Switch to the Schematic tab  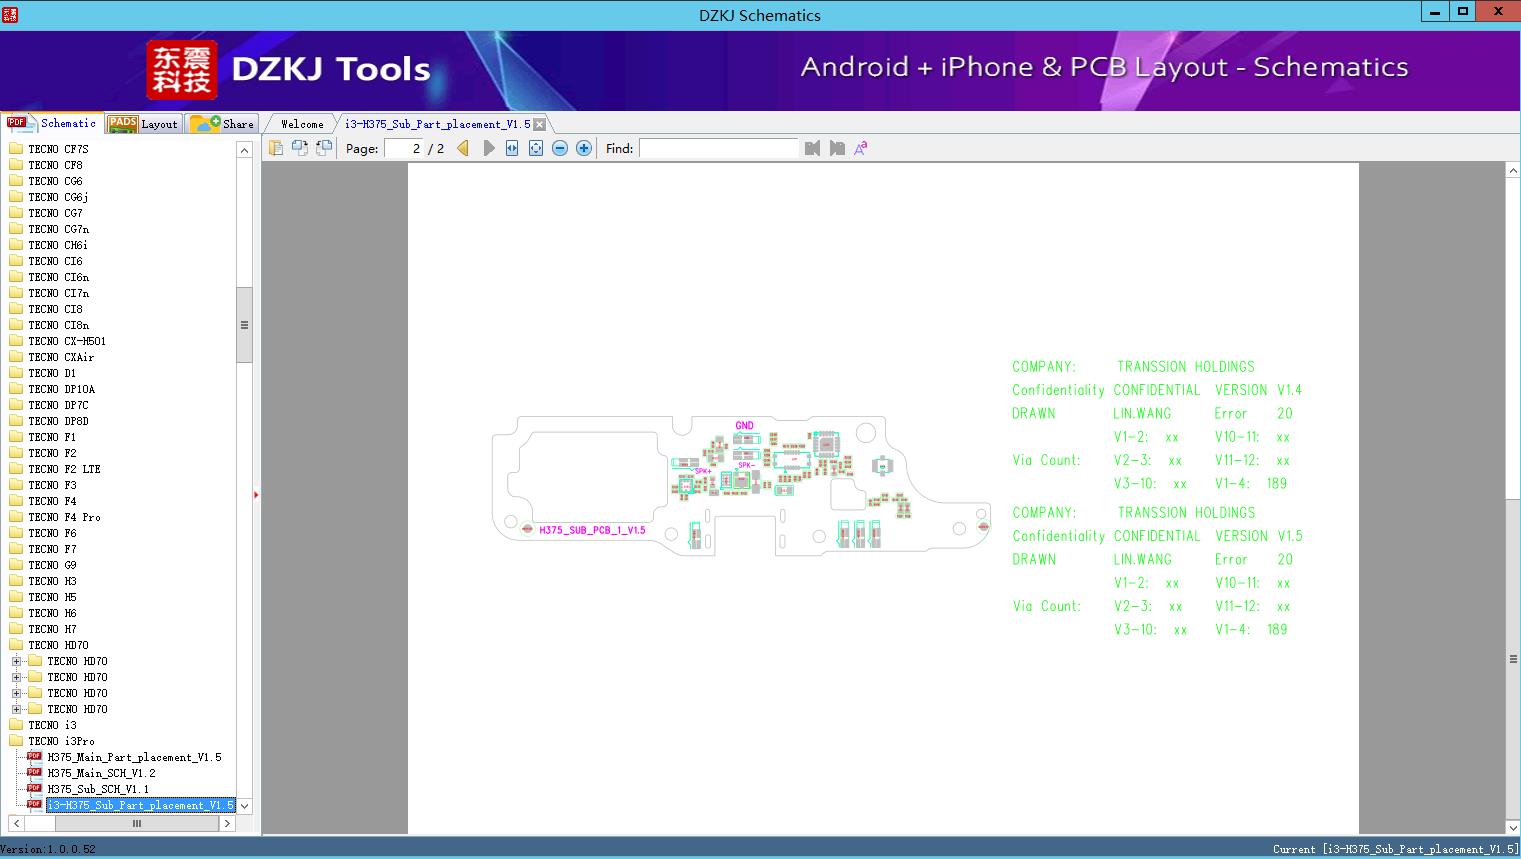52,123
